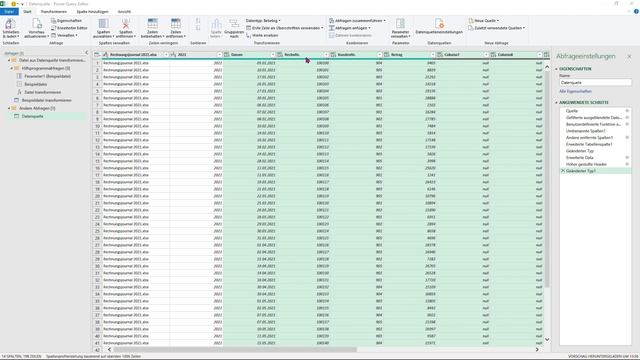This screenshot has height=360, width=640.
Task: Select the Column7 column header
Action: 463,55
